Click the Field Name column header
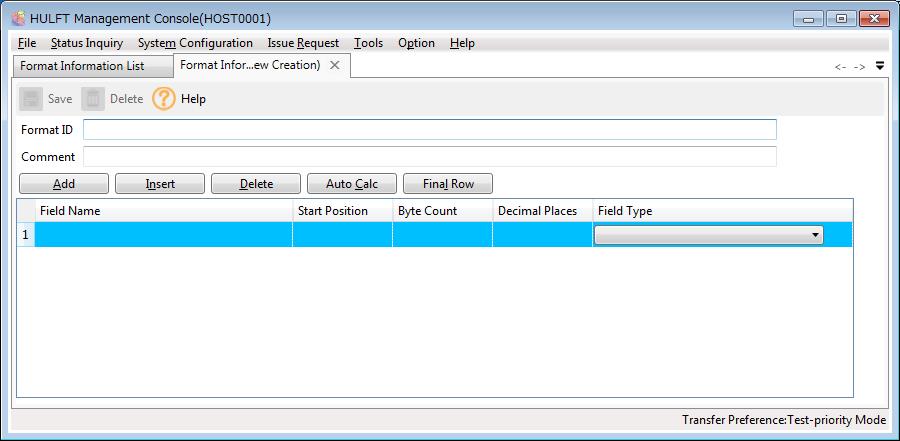Viewport: 900px width, 441px height. pos(164,211)
